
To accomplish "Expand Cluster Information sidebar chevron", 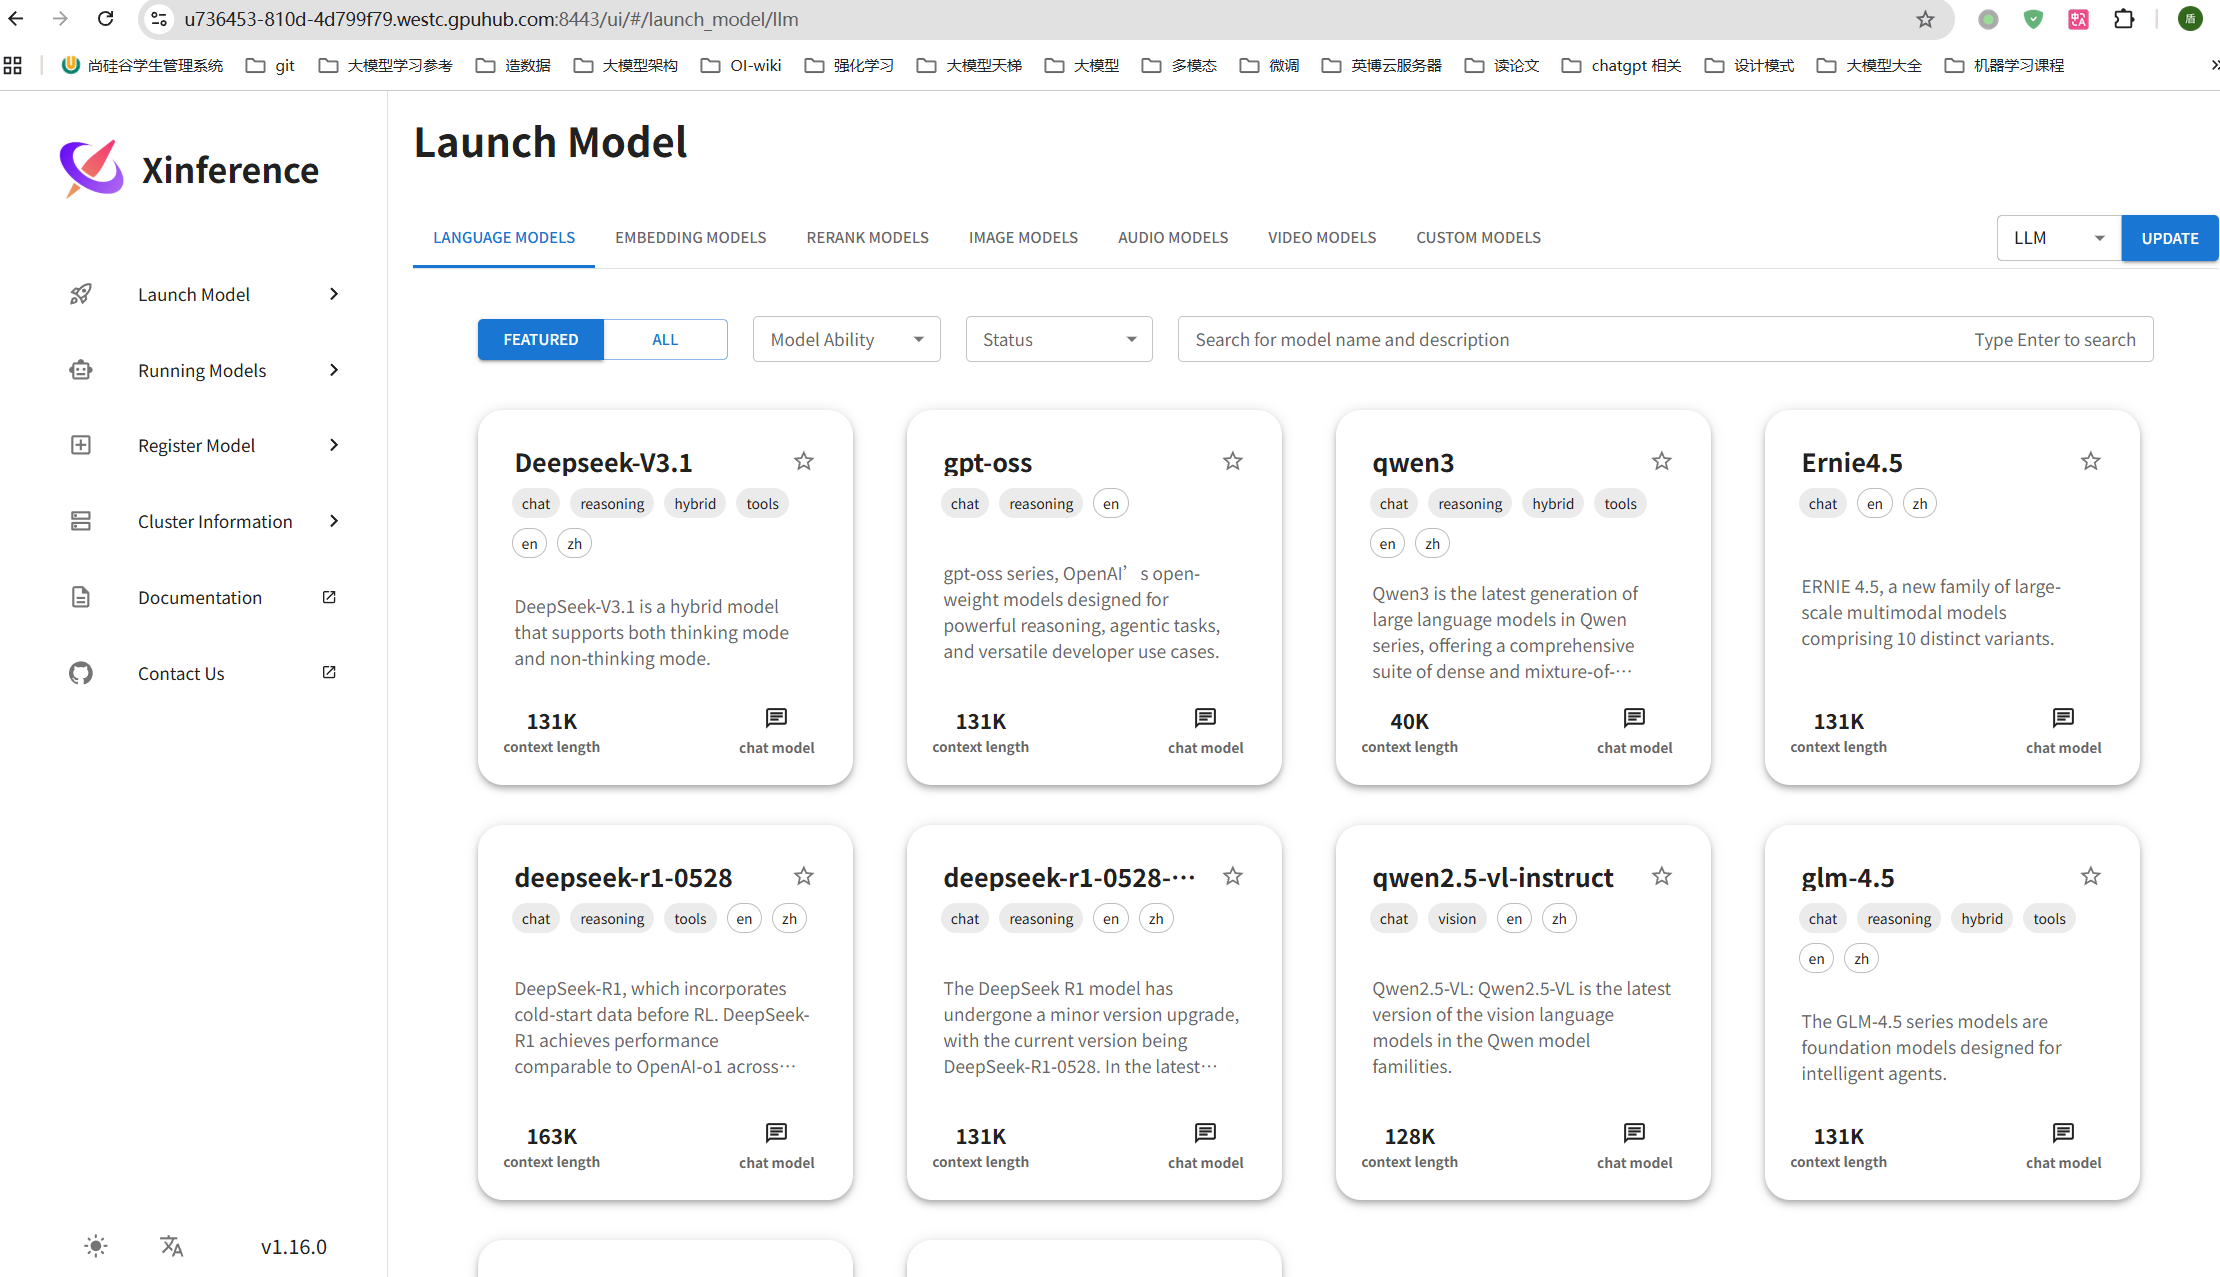I will point(334,521).
